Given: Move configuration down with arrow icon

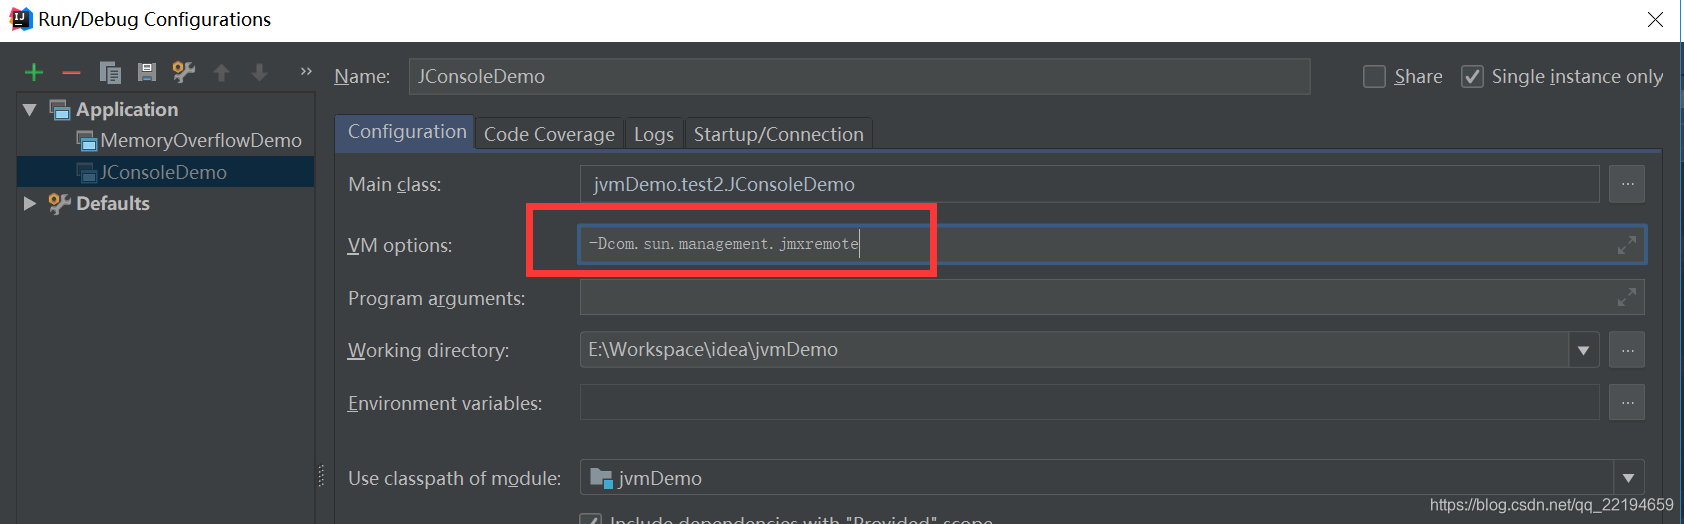Looking at the screenshot, I should (259, 72).
